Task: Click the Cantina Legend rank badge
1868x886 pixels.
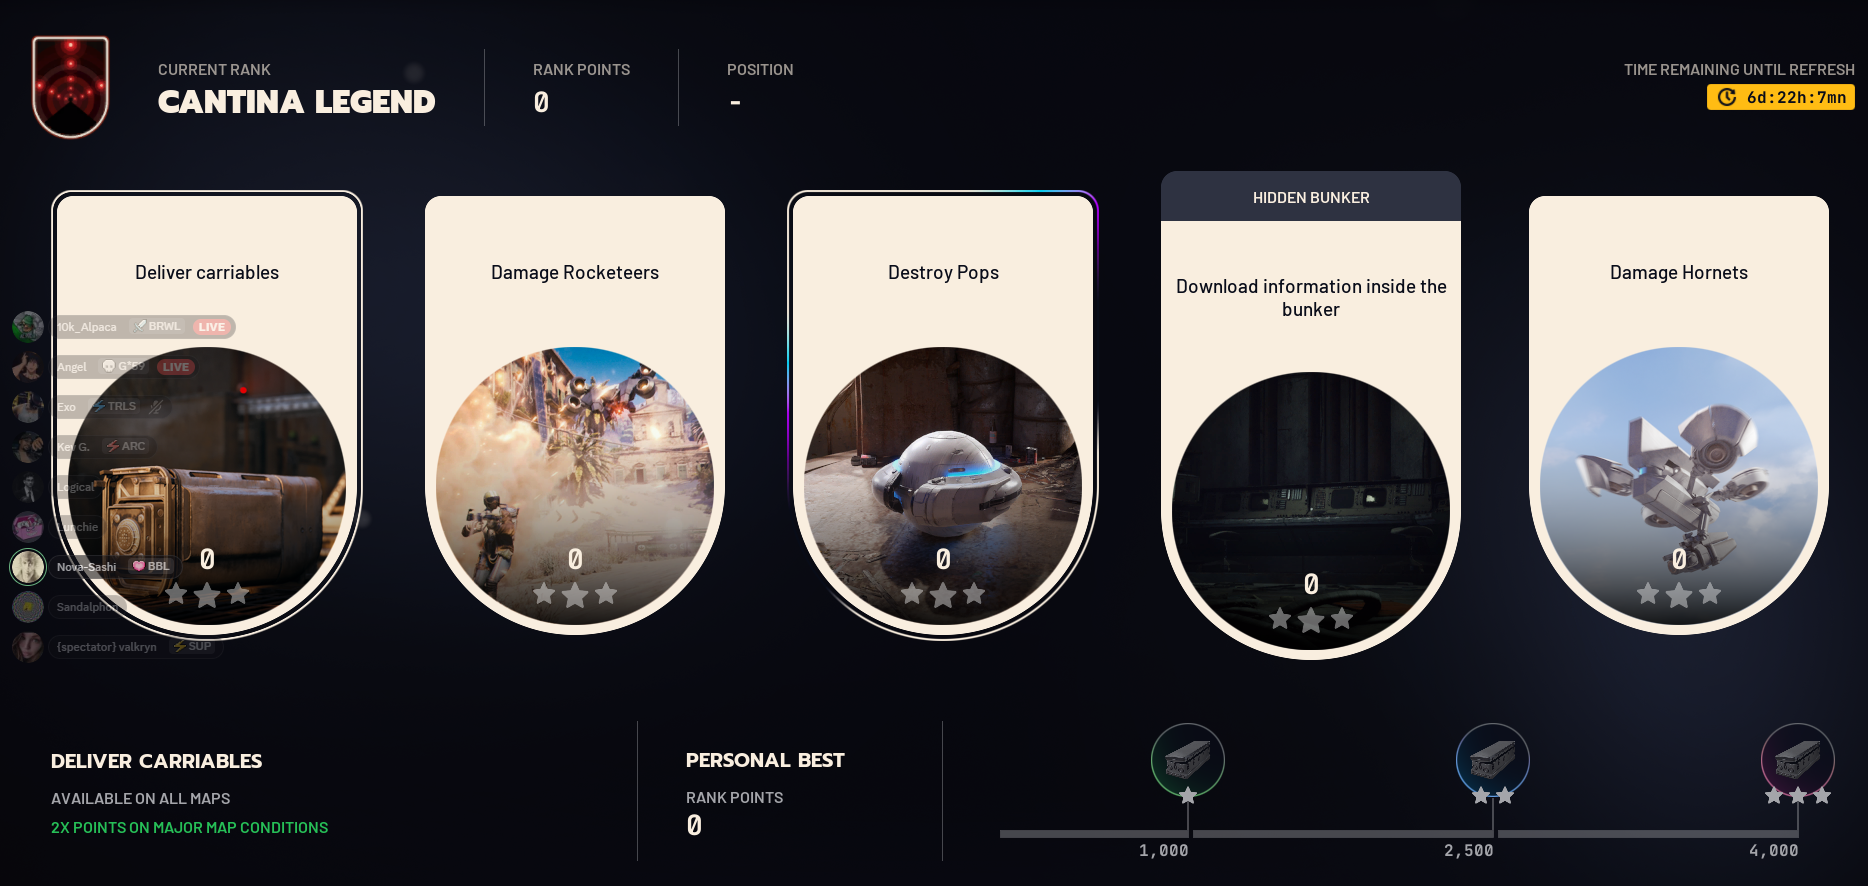Action: [x=70, y=87]
